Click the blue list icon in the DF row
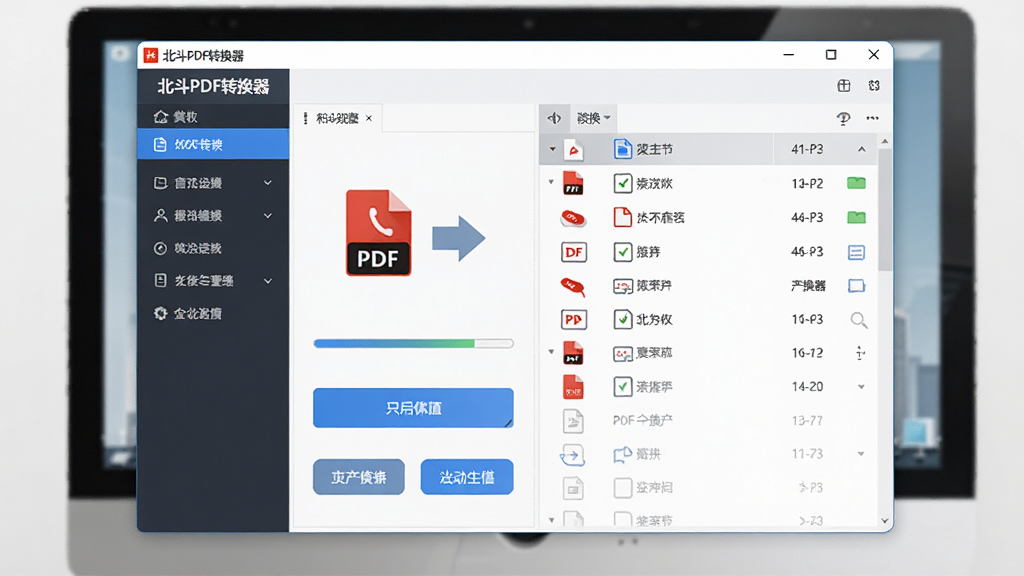The width and height of the screenshot is (1024, 576). pyautogui.click(x=856, y=252)
